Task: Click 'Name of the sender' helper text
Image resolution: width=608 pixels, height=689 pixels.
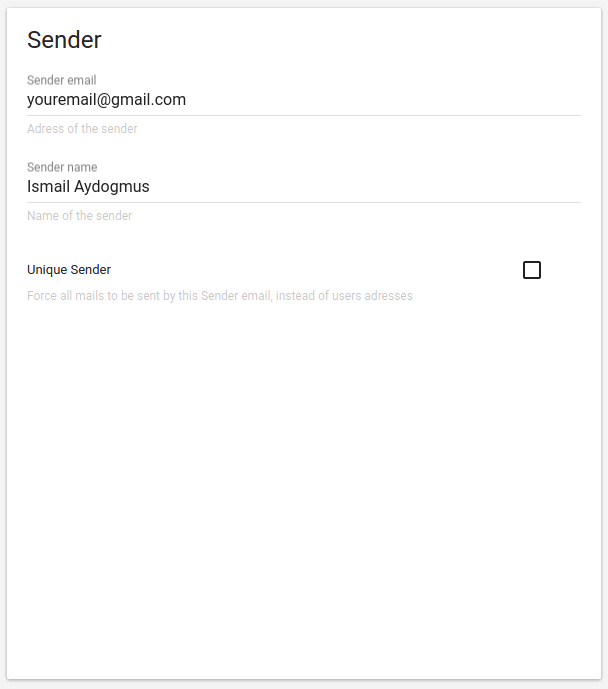Action: coord(80,215)
